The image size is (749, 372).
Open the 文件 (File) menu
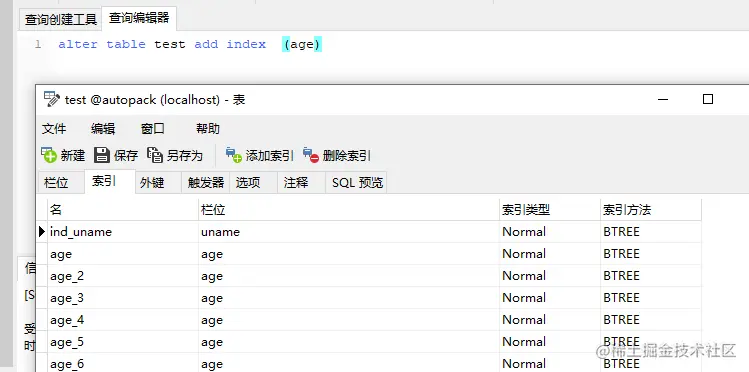pyautogui.click(x=54, y=128)
